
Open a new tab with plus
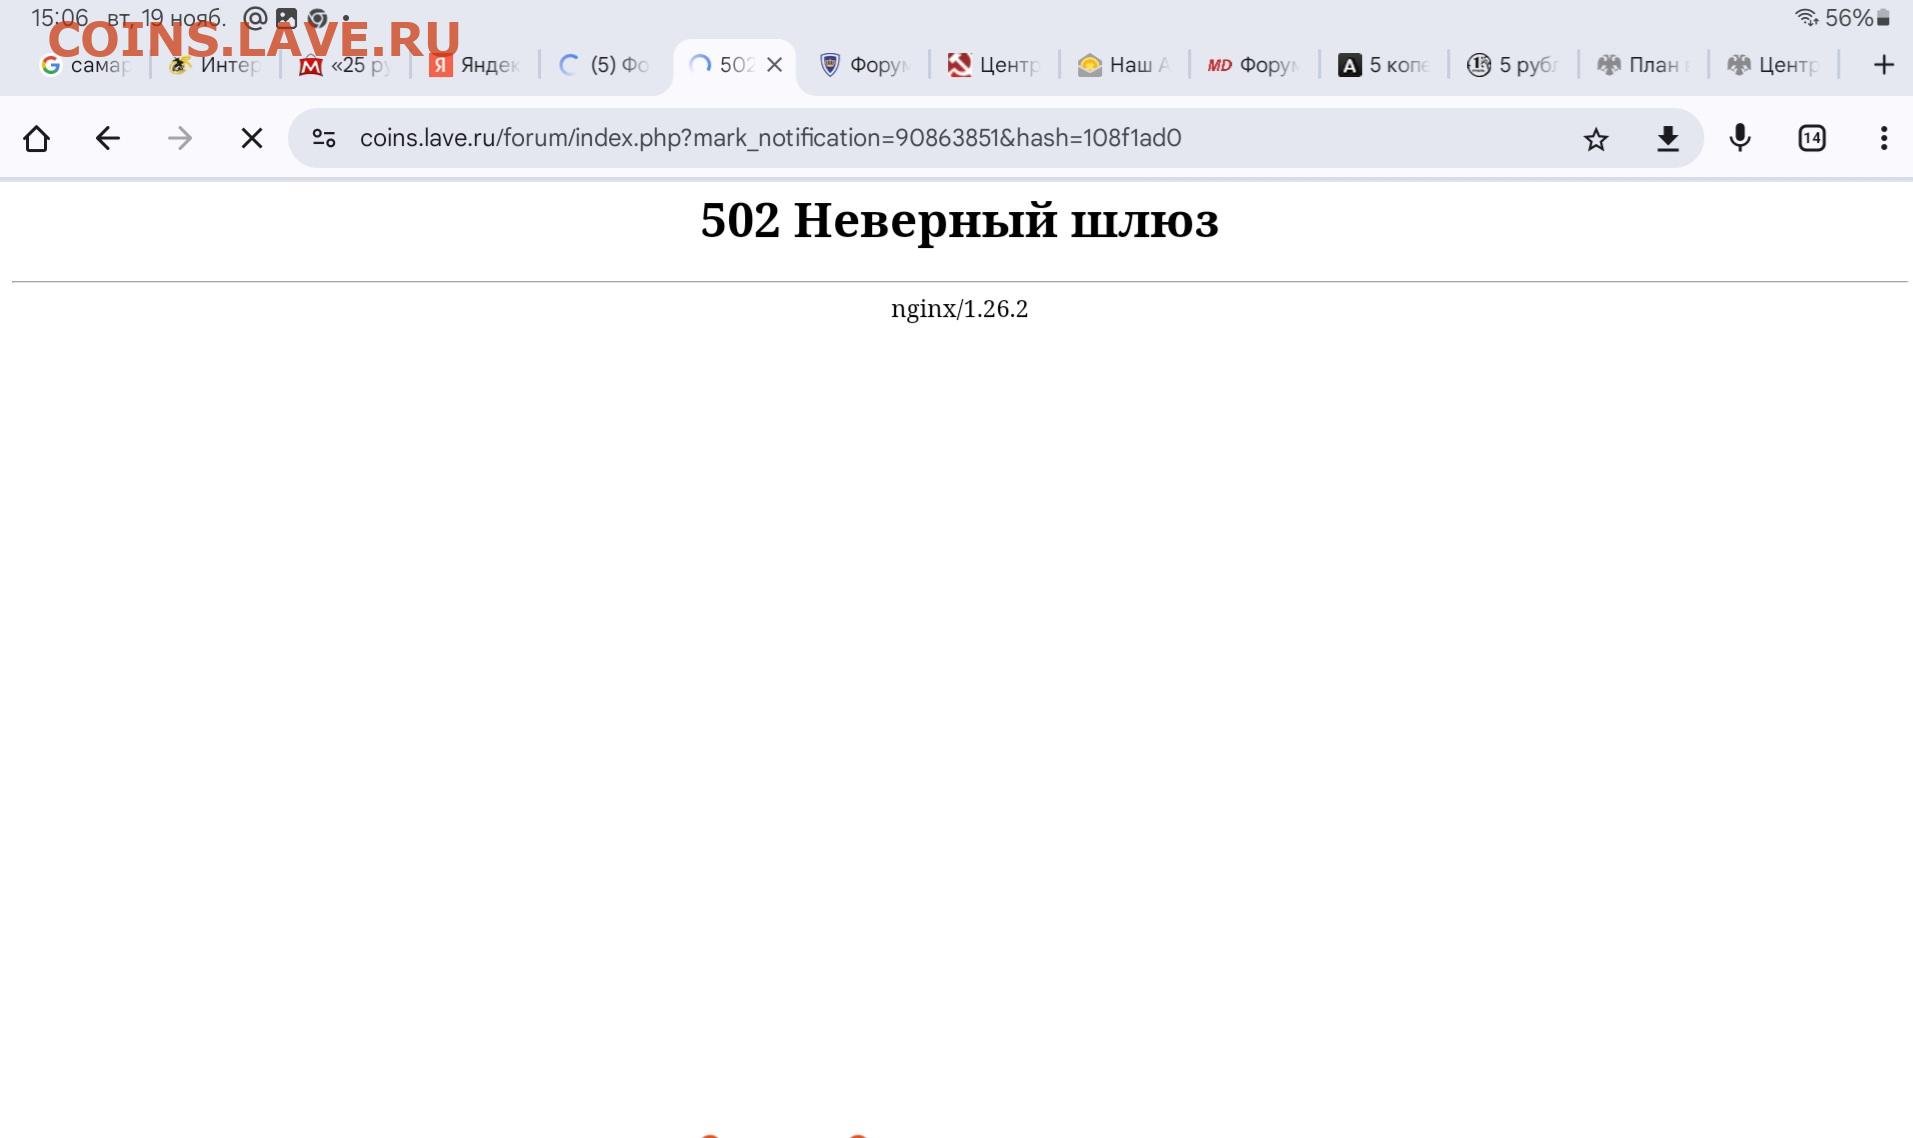click(1884, 65)
